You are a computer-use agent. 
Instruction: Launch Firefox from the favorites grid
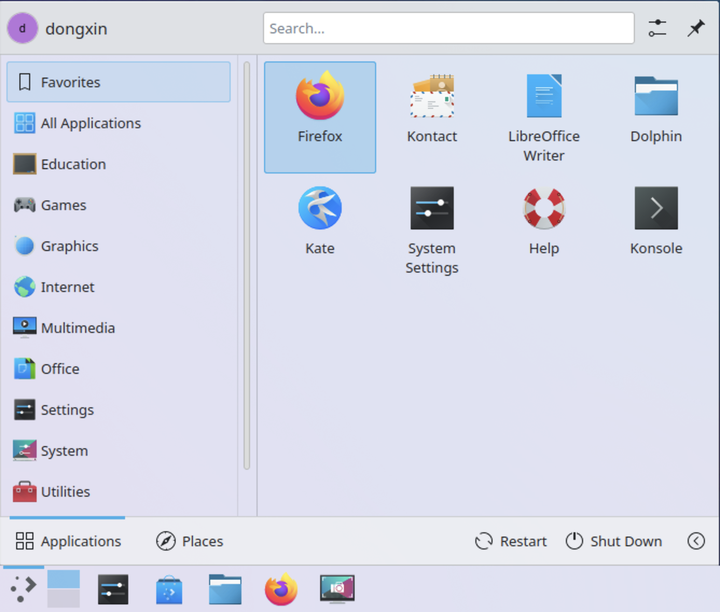tap(320, 118)
